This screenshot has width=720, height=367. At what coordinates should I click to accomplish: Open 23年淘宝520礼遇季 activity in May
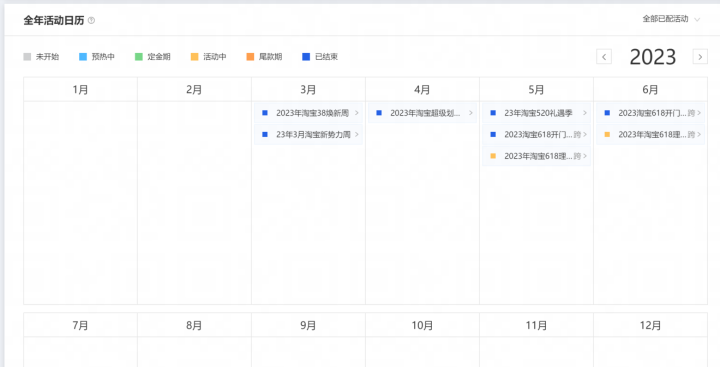click(536, 113)
